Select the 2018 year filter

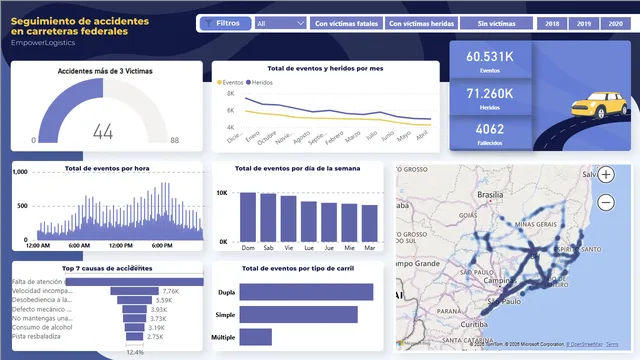coord(552,23)
